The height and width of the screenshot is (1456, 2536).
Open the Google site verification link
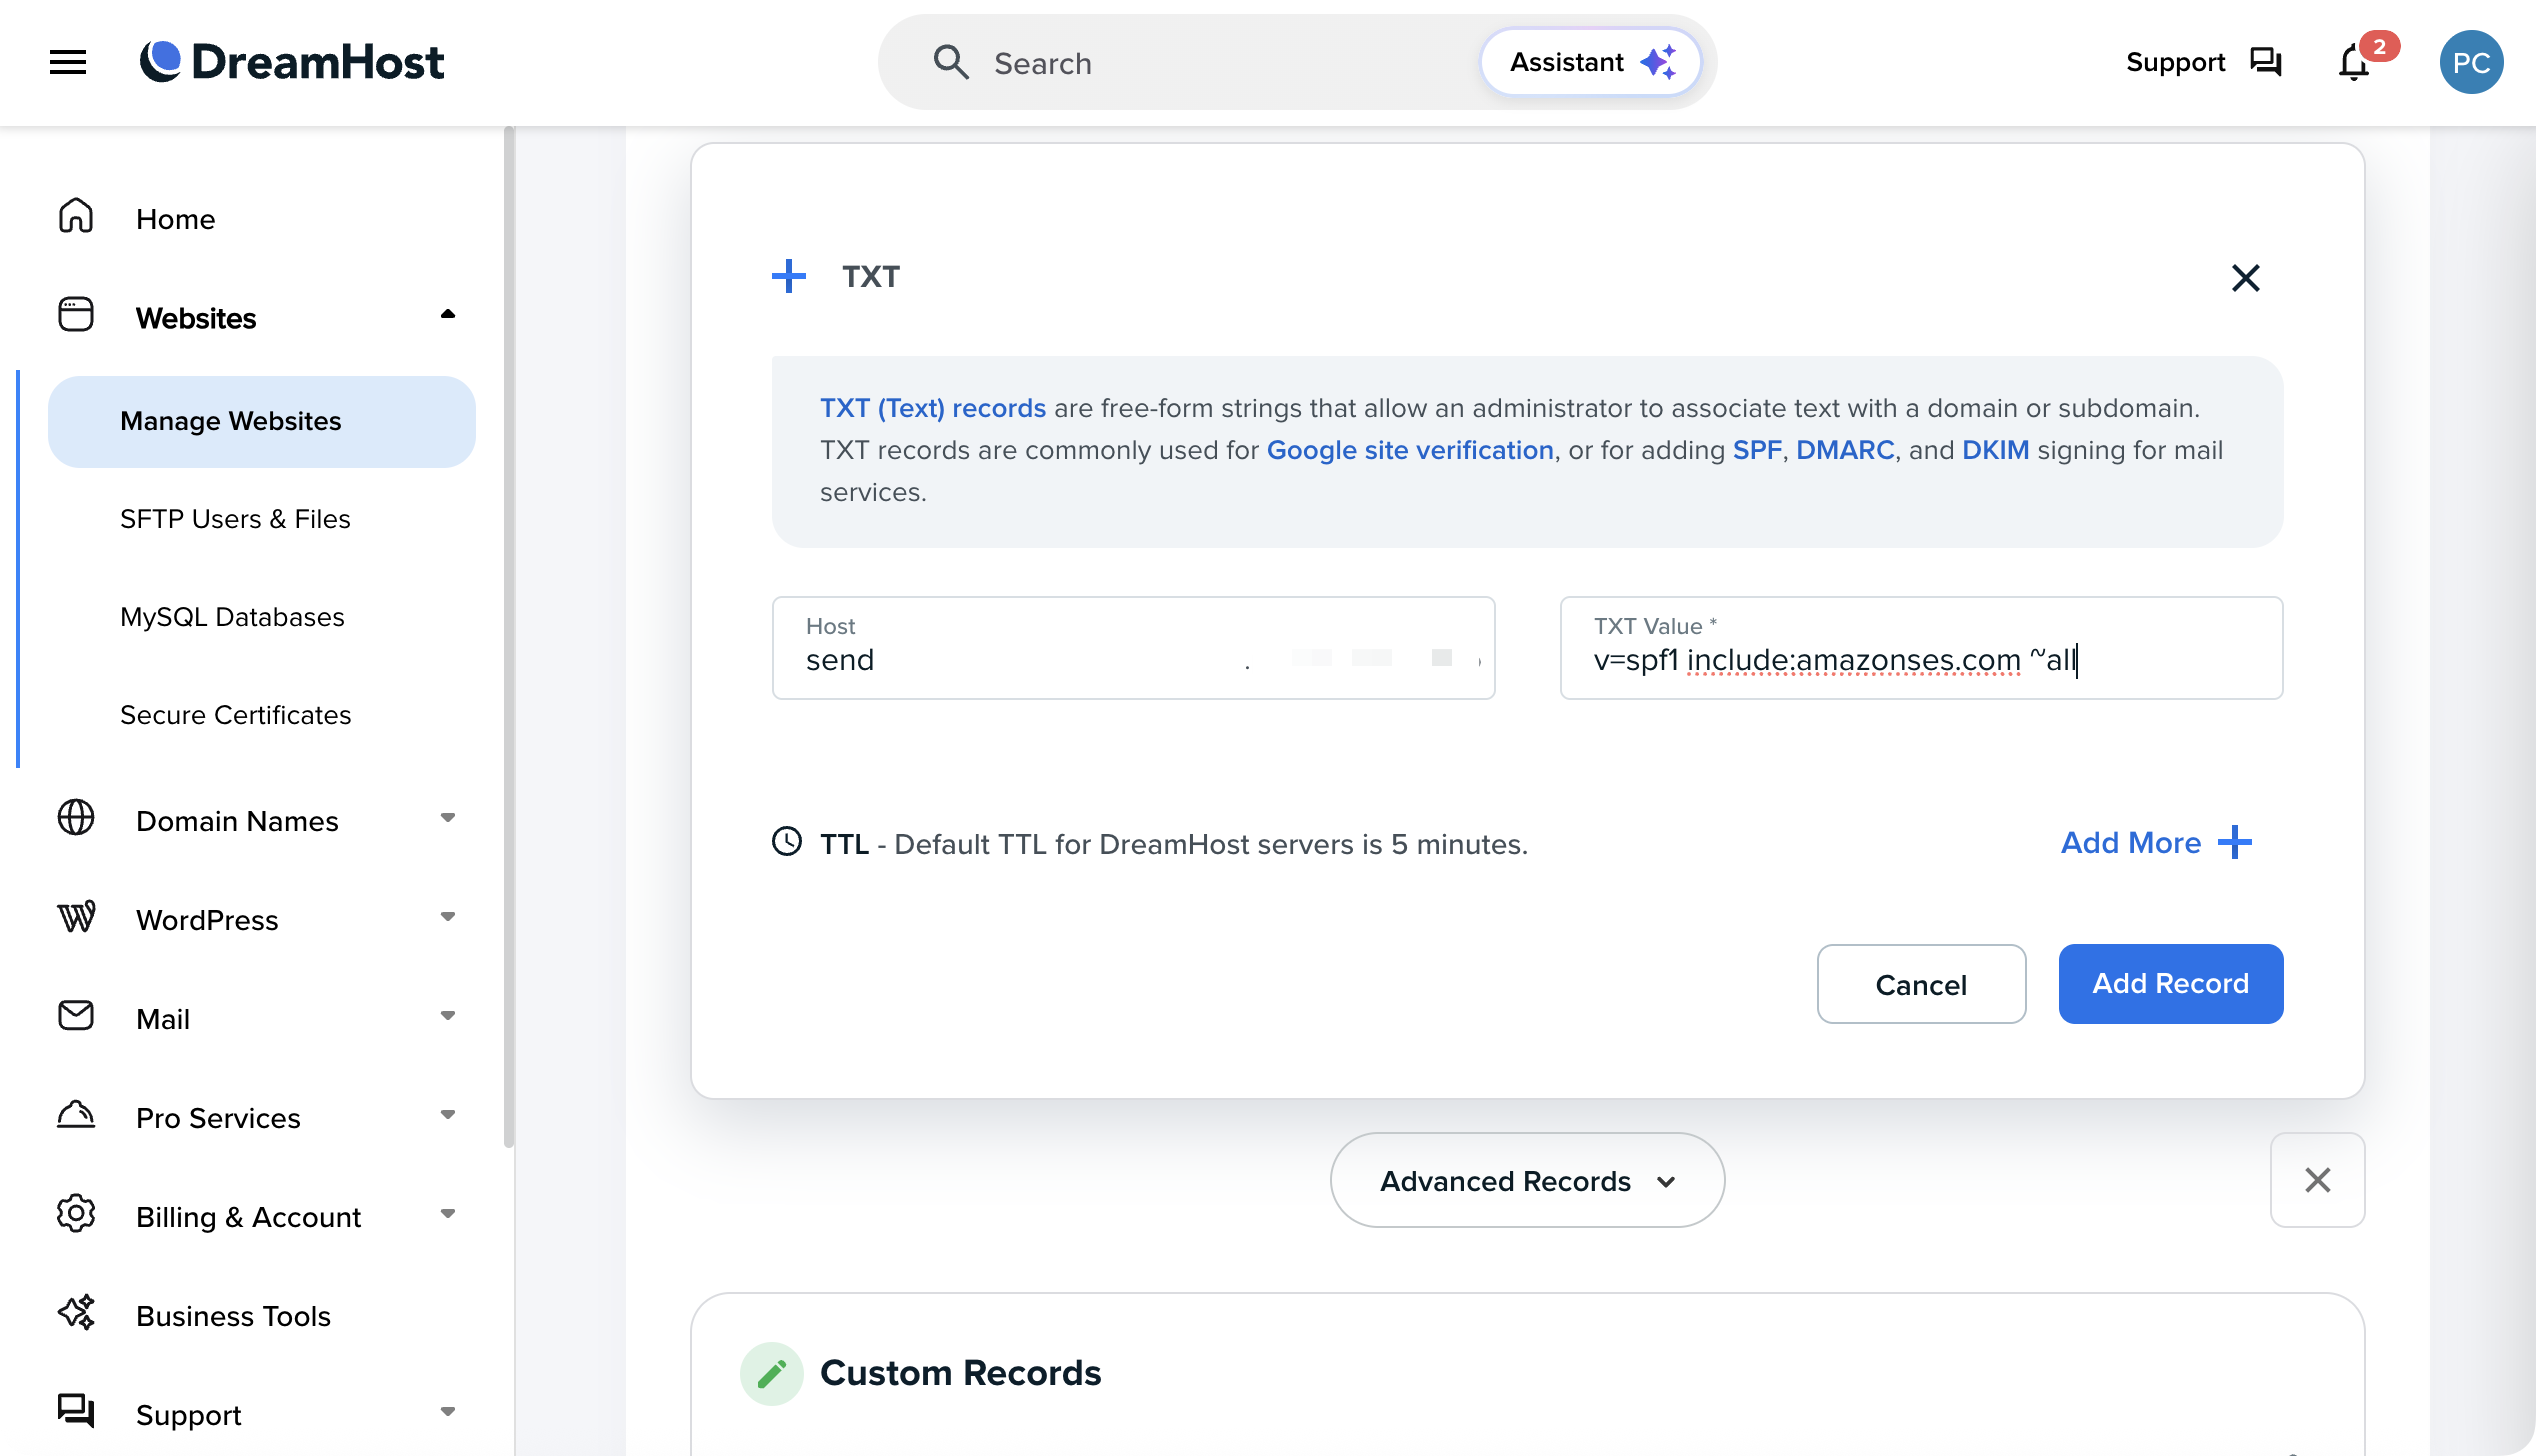tap(1410, 450)
